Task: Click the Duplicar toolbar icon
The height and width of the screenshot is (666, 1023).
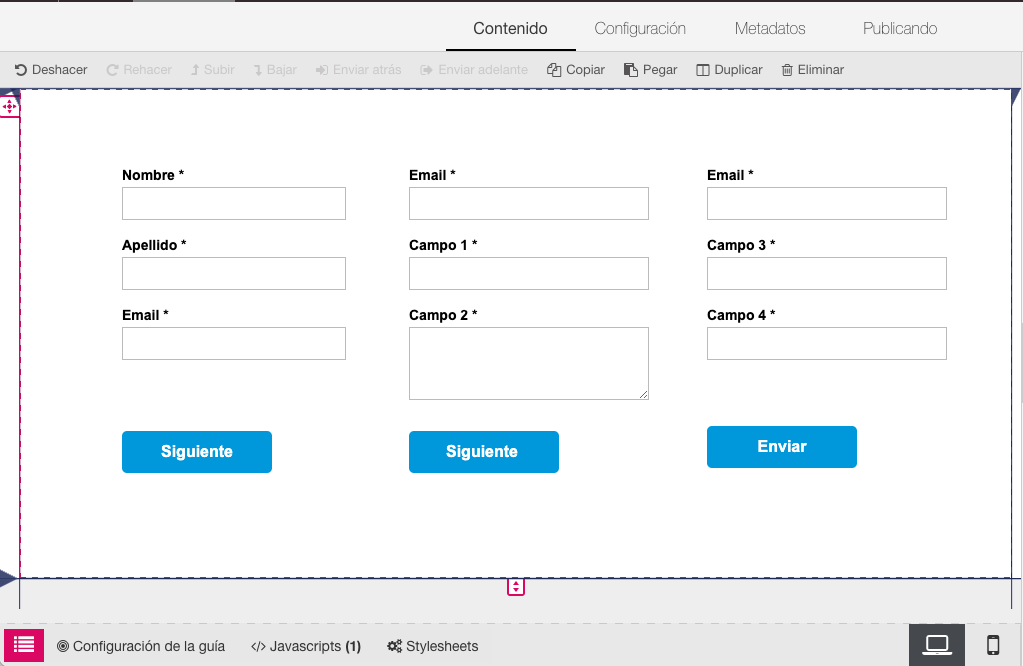Action: pos(703,70)
